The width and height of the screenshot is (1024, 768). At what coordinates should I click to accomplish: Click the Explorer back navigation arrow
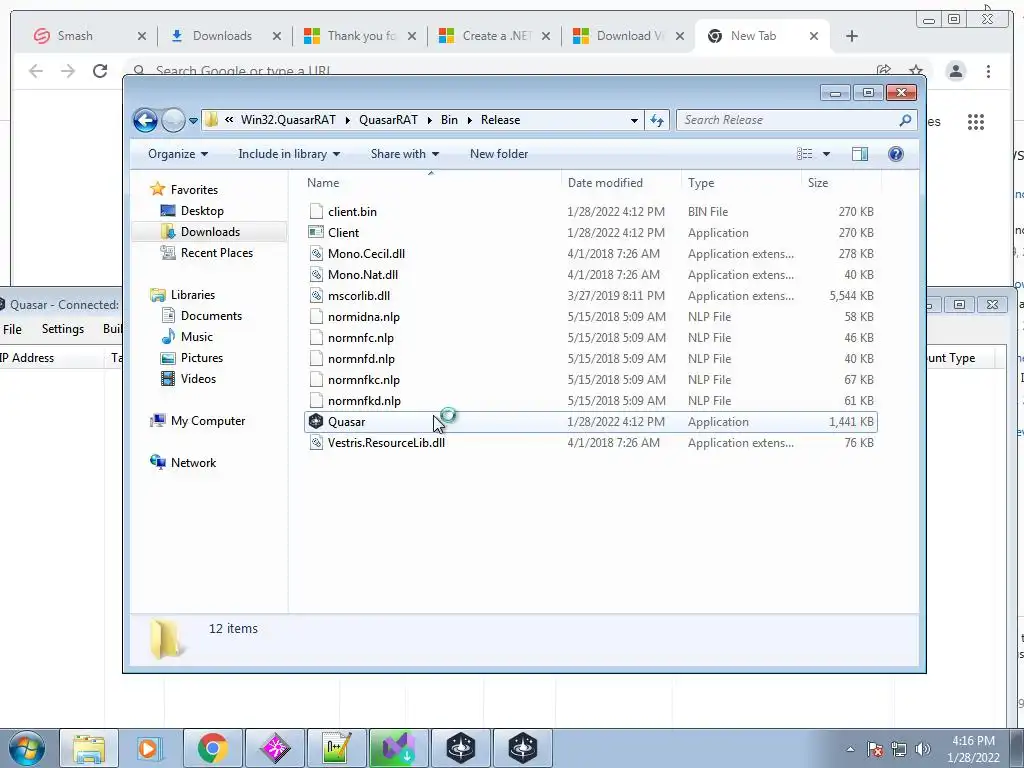[145, 120]
